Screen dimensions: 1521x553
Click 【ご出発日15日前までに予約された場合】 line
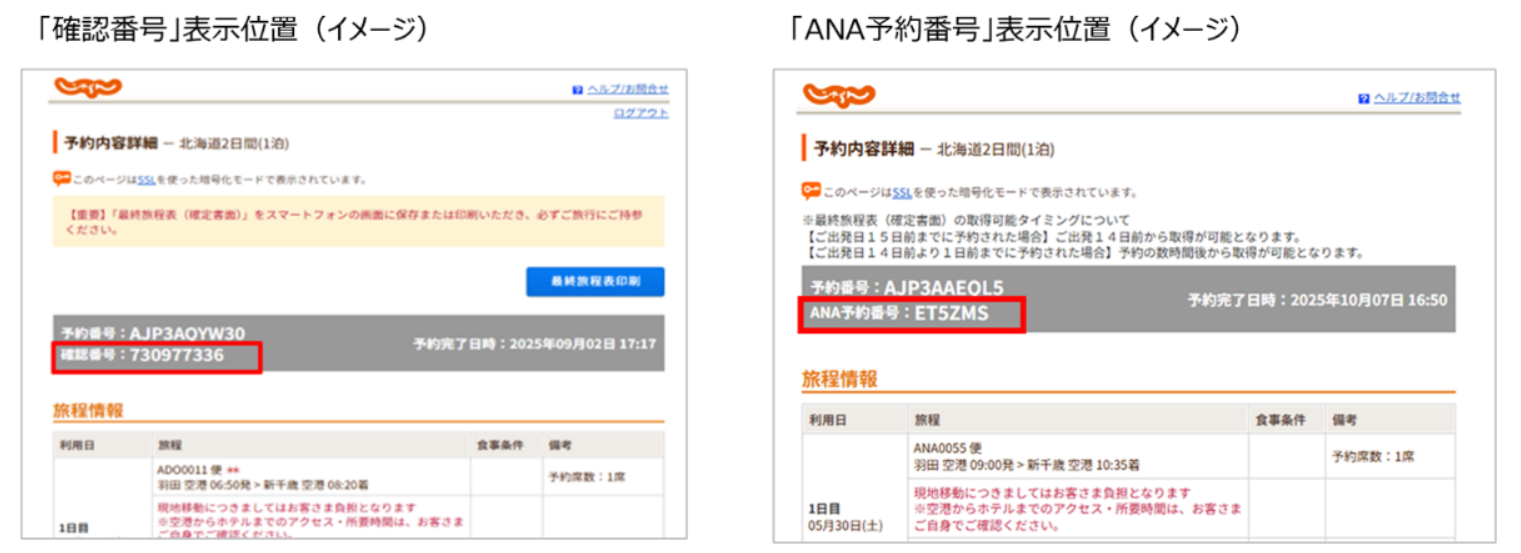pyautogui.click(x=1053, y=237)
